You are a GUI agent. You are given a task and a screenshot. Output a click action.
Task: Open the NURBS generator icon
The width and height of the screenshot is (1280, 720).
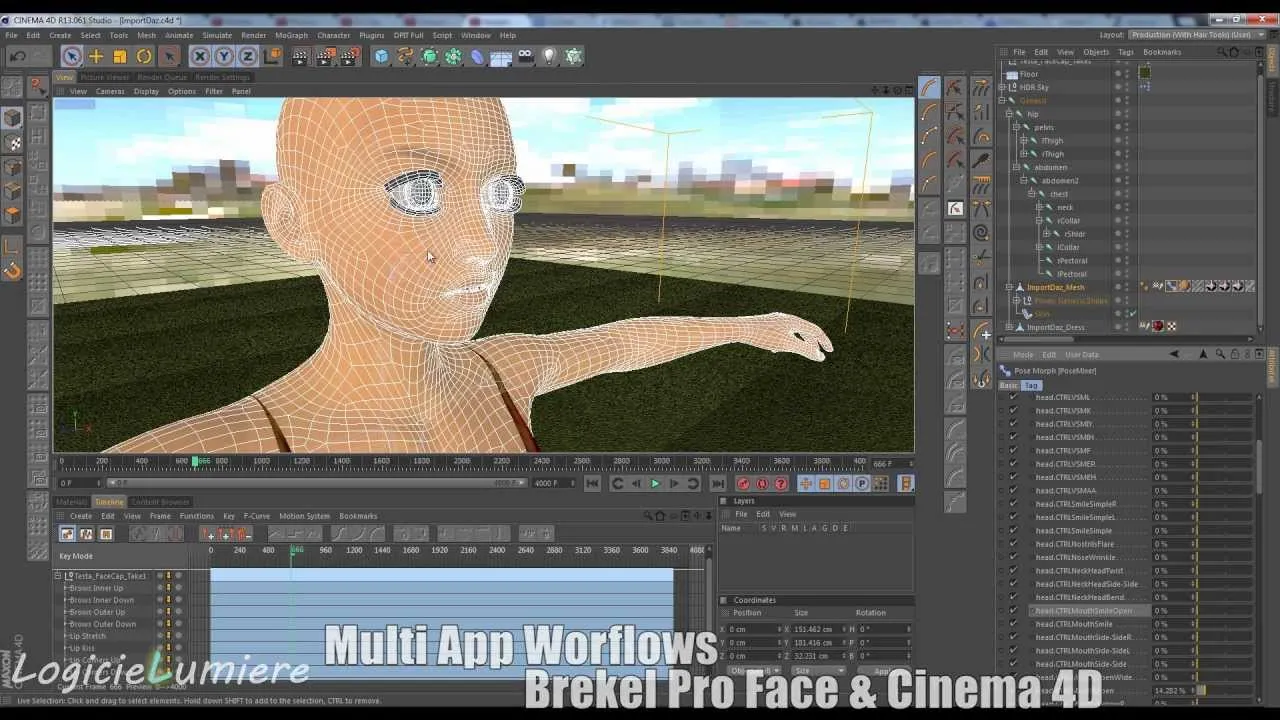429,57
